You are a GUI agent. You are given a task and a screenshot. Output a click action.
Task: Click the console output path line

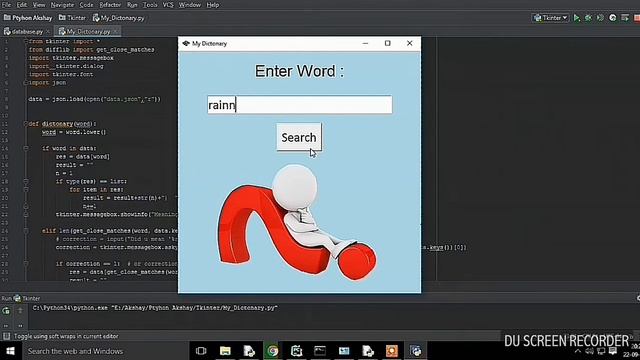point(155,308)
